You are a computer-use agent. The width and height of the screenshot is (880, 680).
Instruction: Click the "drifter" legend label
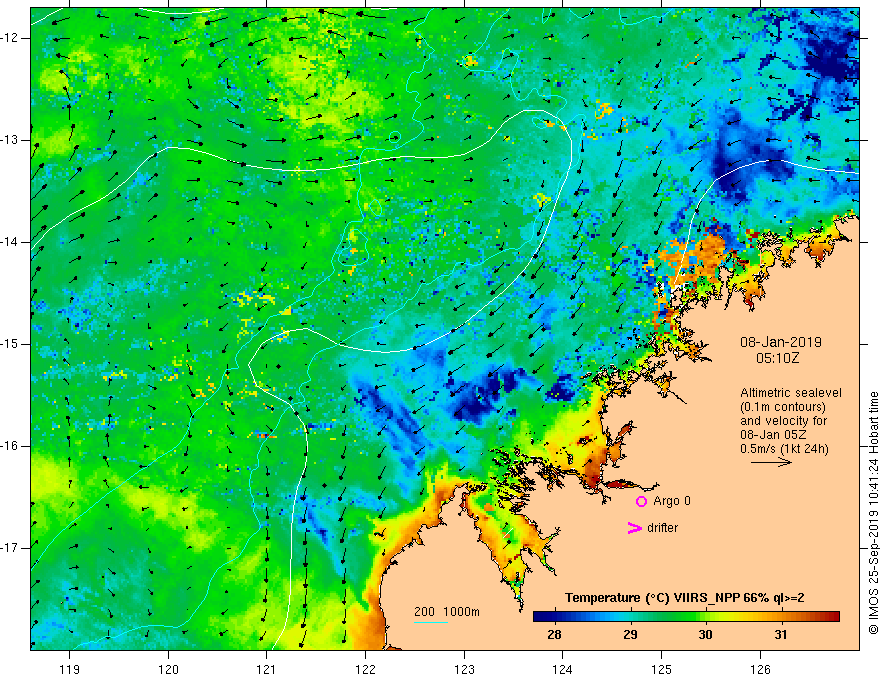[662, 528]
